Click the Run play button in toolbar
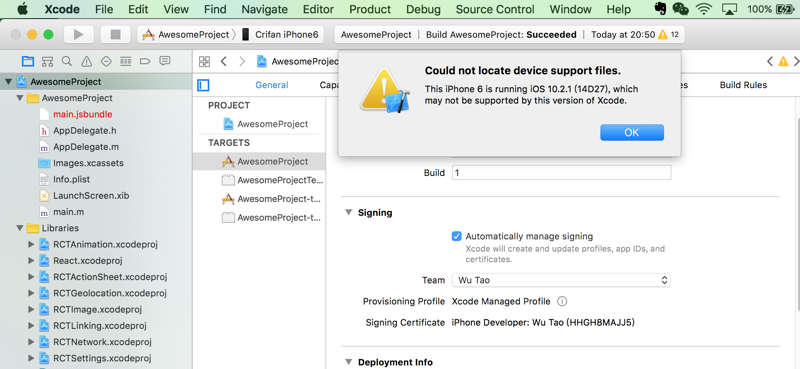 point(79,35)
